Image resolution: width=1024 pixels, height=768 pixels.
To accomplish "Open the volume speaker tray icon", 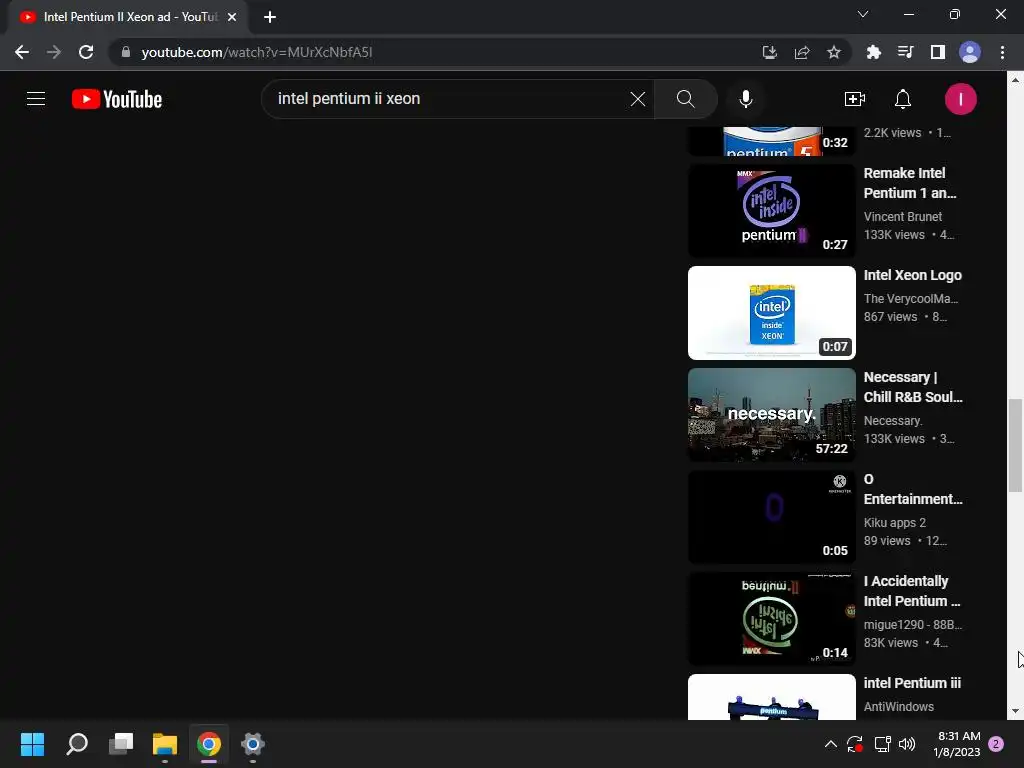I will point(907,744).
